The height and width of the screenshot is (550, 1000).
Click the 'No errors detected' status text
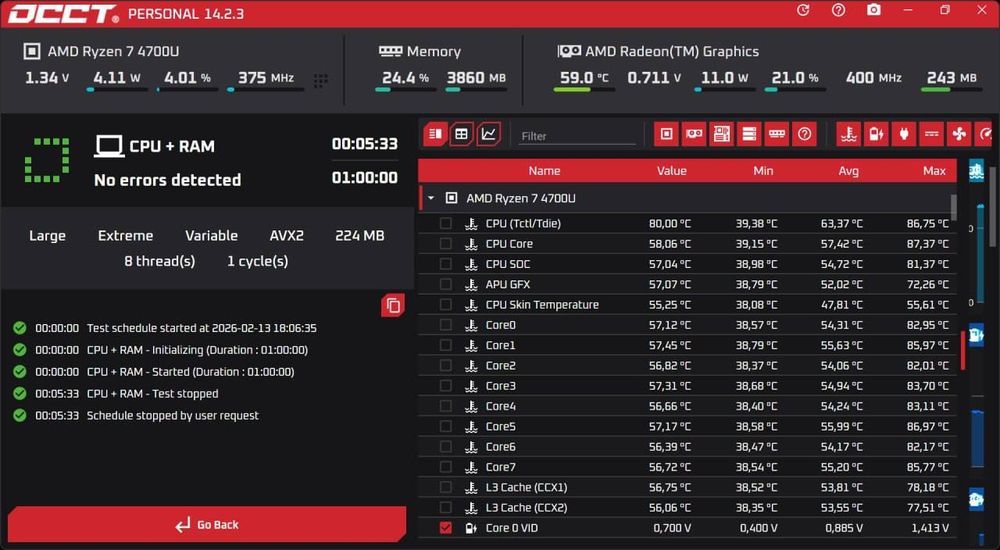[168, 180]
